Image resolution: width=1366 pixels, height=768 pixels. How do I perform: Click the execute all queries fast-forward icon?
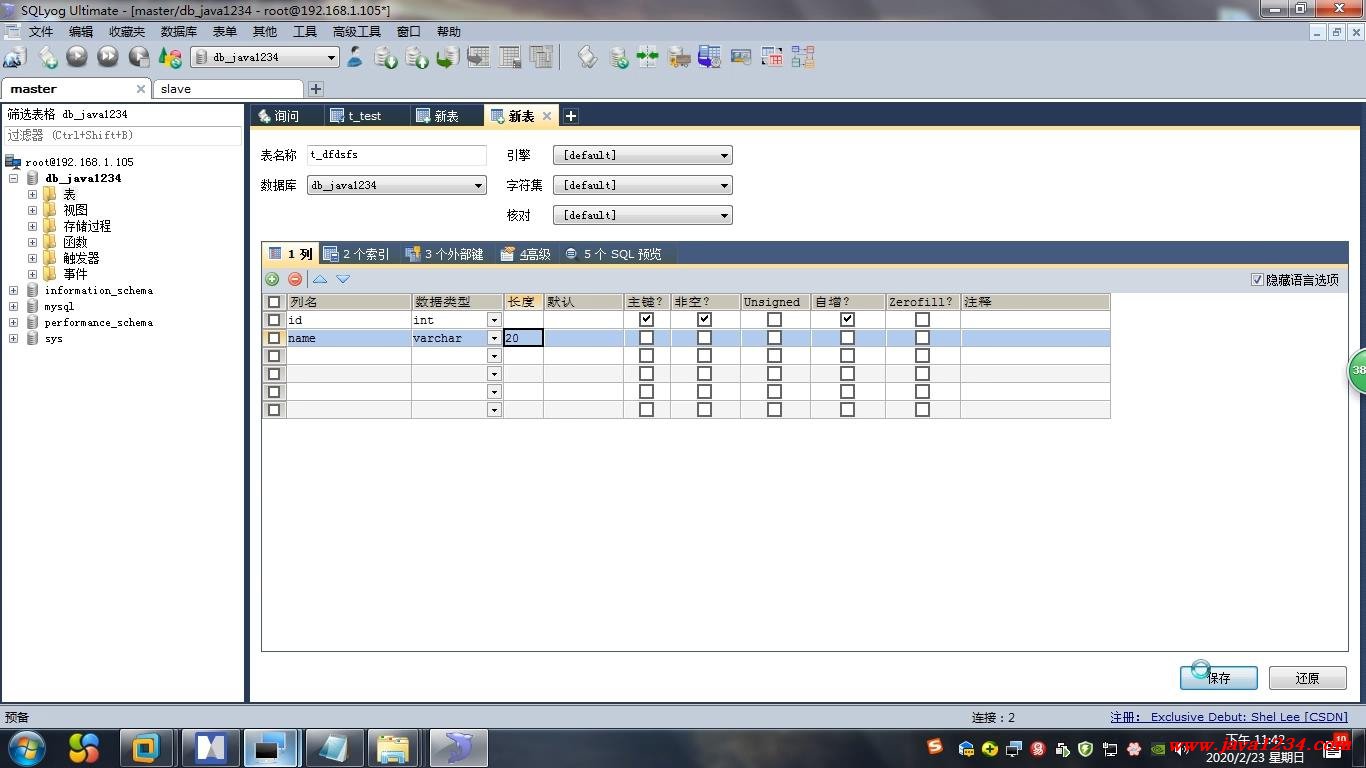coord(108,57)
